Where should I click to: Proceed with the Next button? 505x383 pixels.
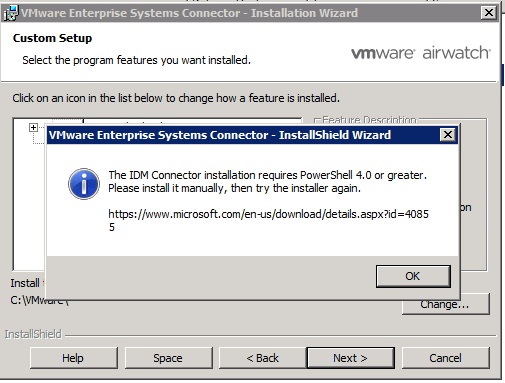click(x=351, y=358)
